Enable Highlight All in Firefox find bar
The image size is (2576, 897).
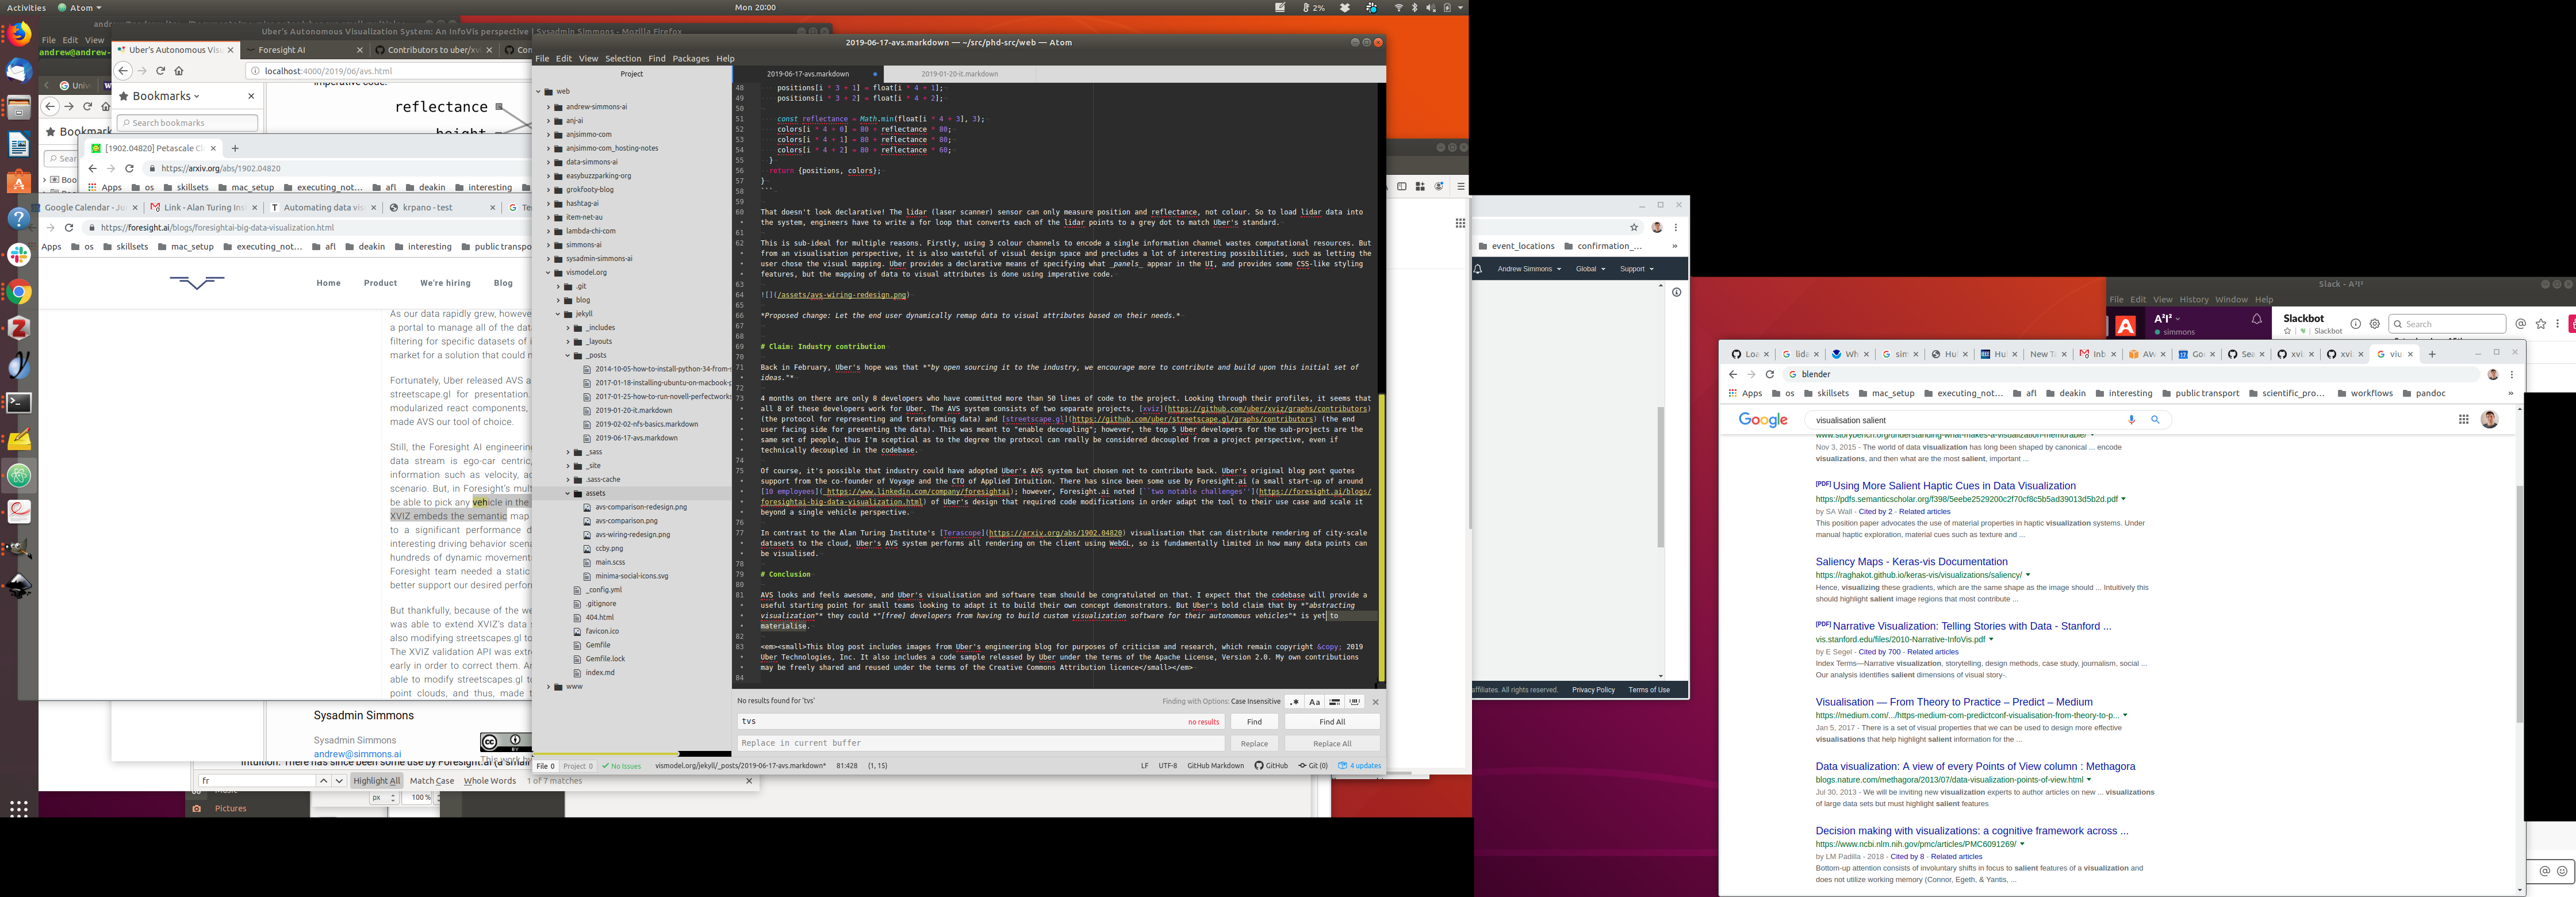click(x=376, y=781)
